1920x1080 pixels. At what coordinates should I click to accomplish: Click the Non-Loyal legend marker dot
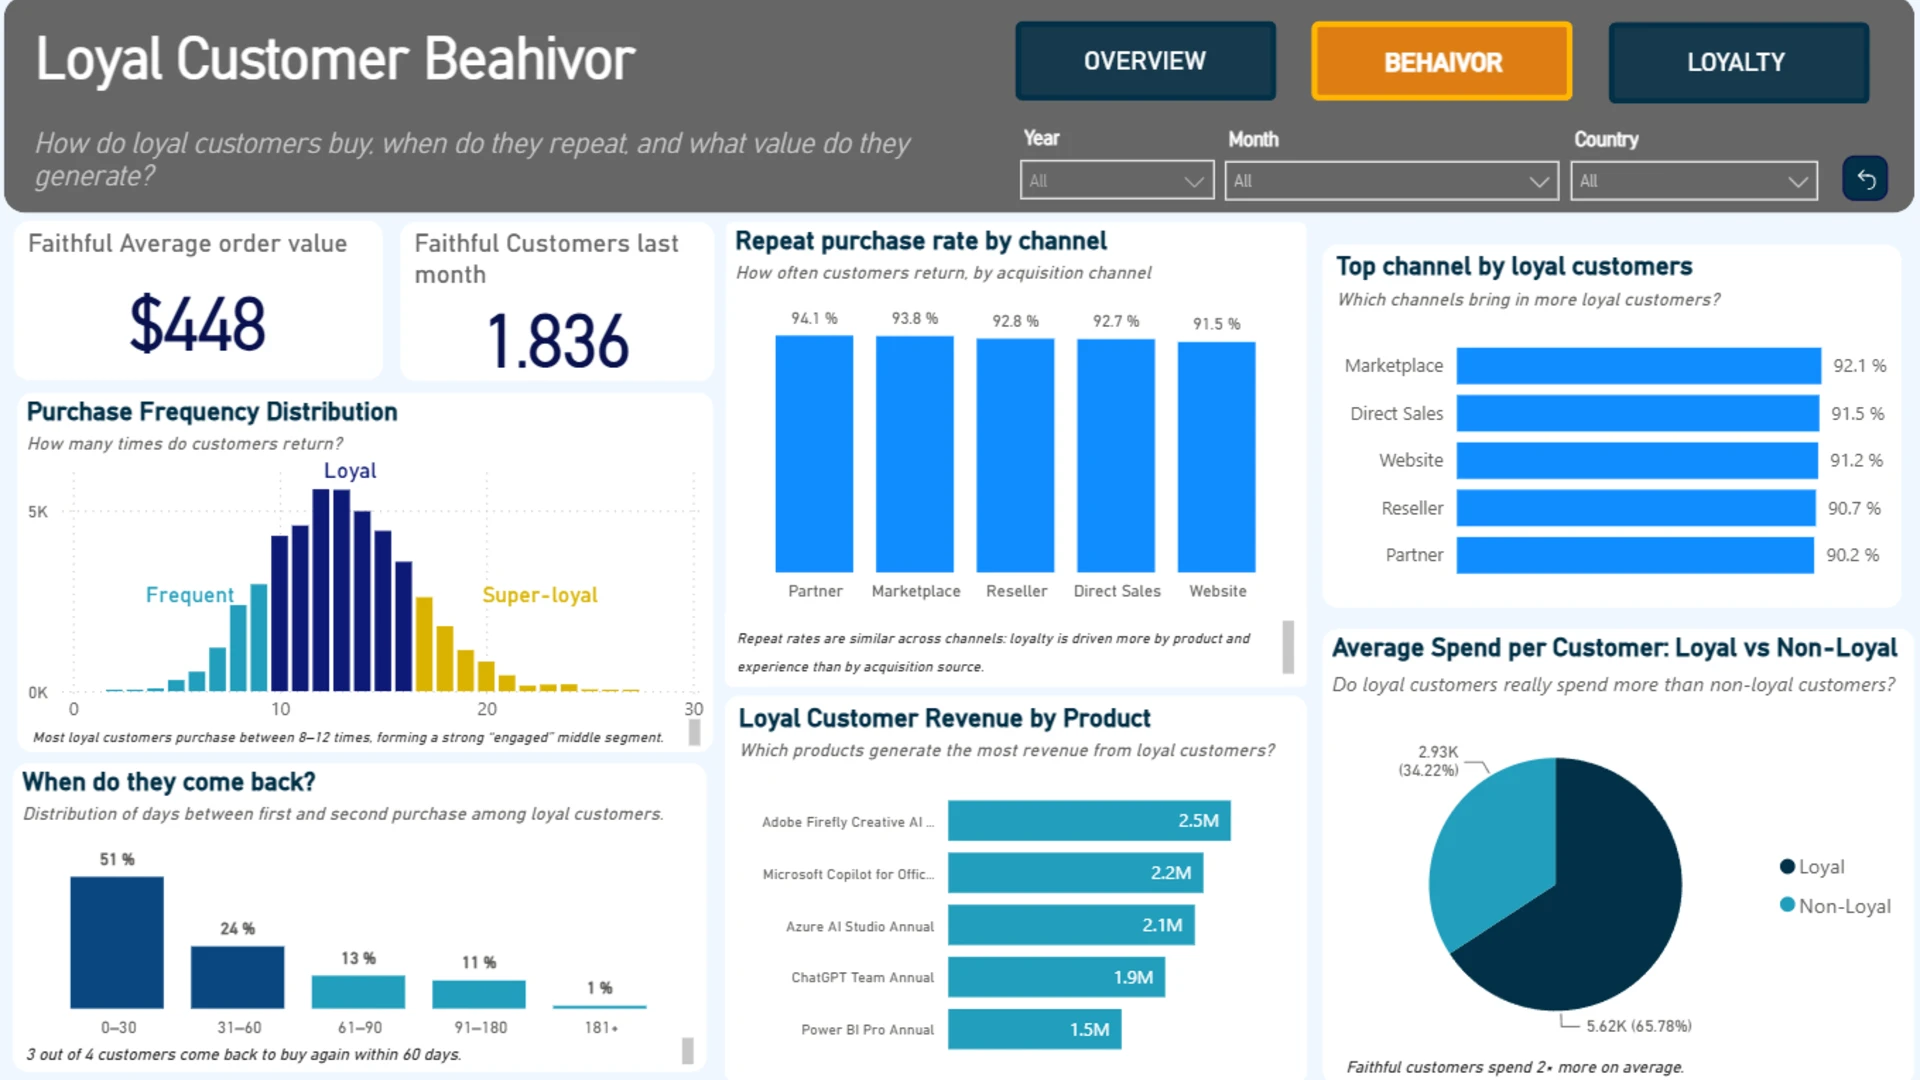(x=1787, y=905)
